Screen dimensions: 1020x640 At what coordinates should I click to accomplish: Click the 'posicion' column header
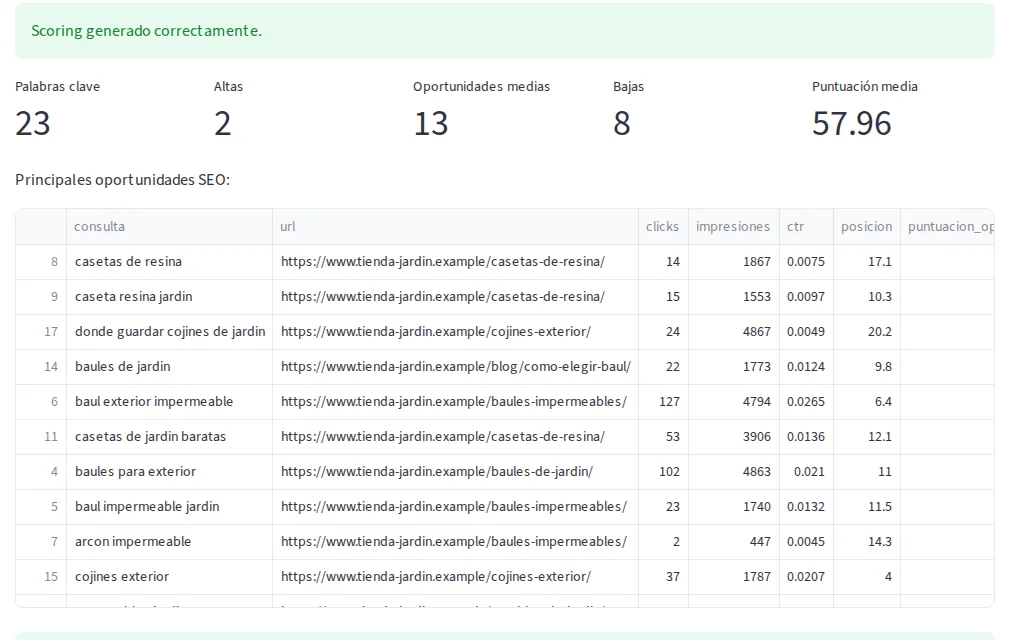coord(866,226)
